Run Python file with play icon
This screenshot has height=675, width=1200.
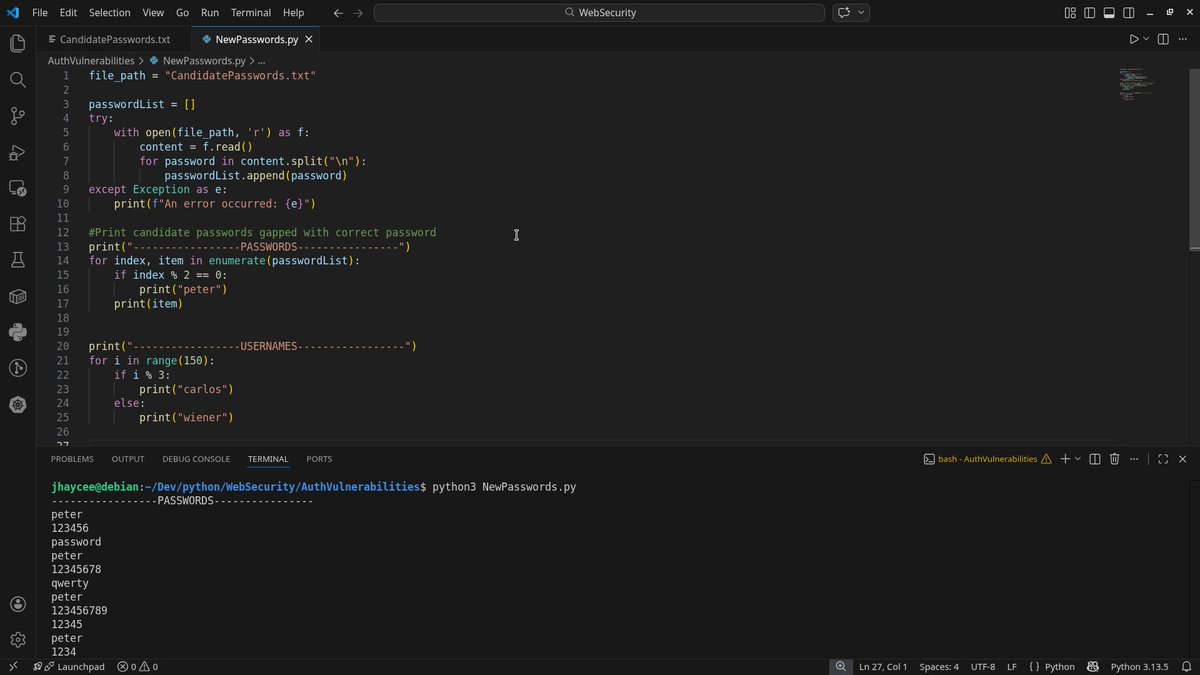1134,39
